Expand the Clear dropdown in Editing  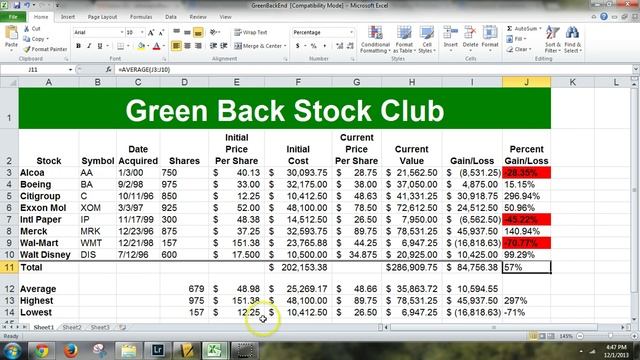530,49
